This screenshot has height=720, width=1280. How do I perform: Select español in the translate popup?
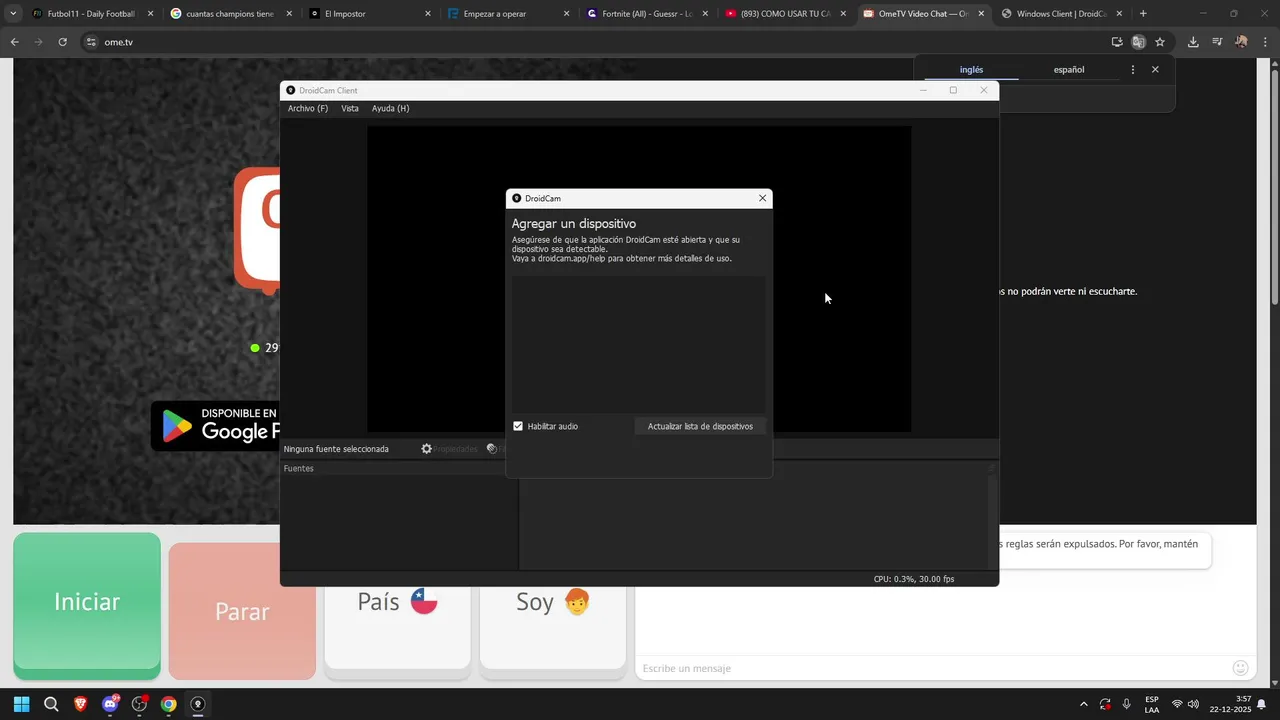pos(1069,70)
